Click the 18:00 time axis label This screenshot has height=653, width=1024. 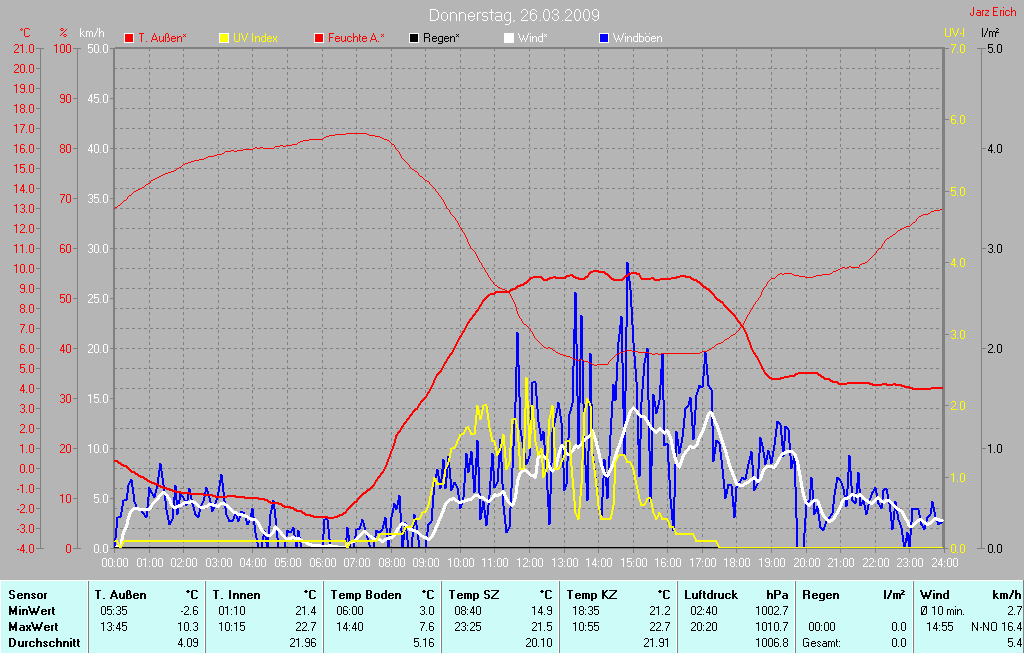[737, 562]
